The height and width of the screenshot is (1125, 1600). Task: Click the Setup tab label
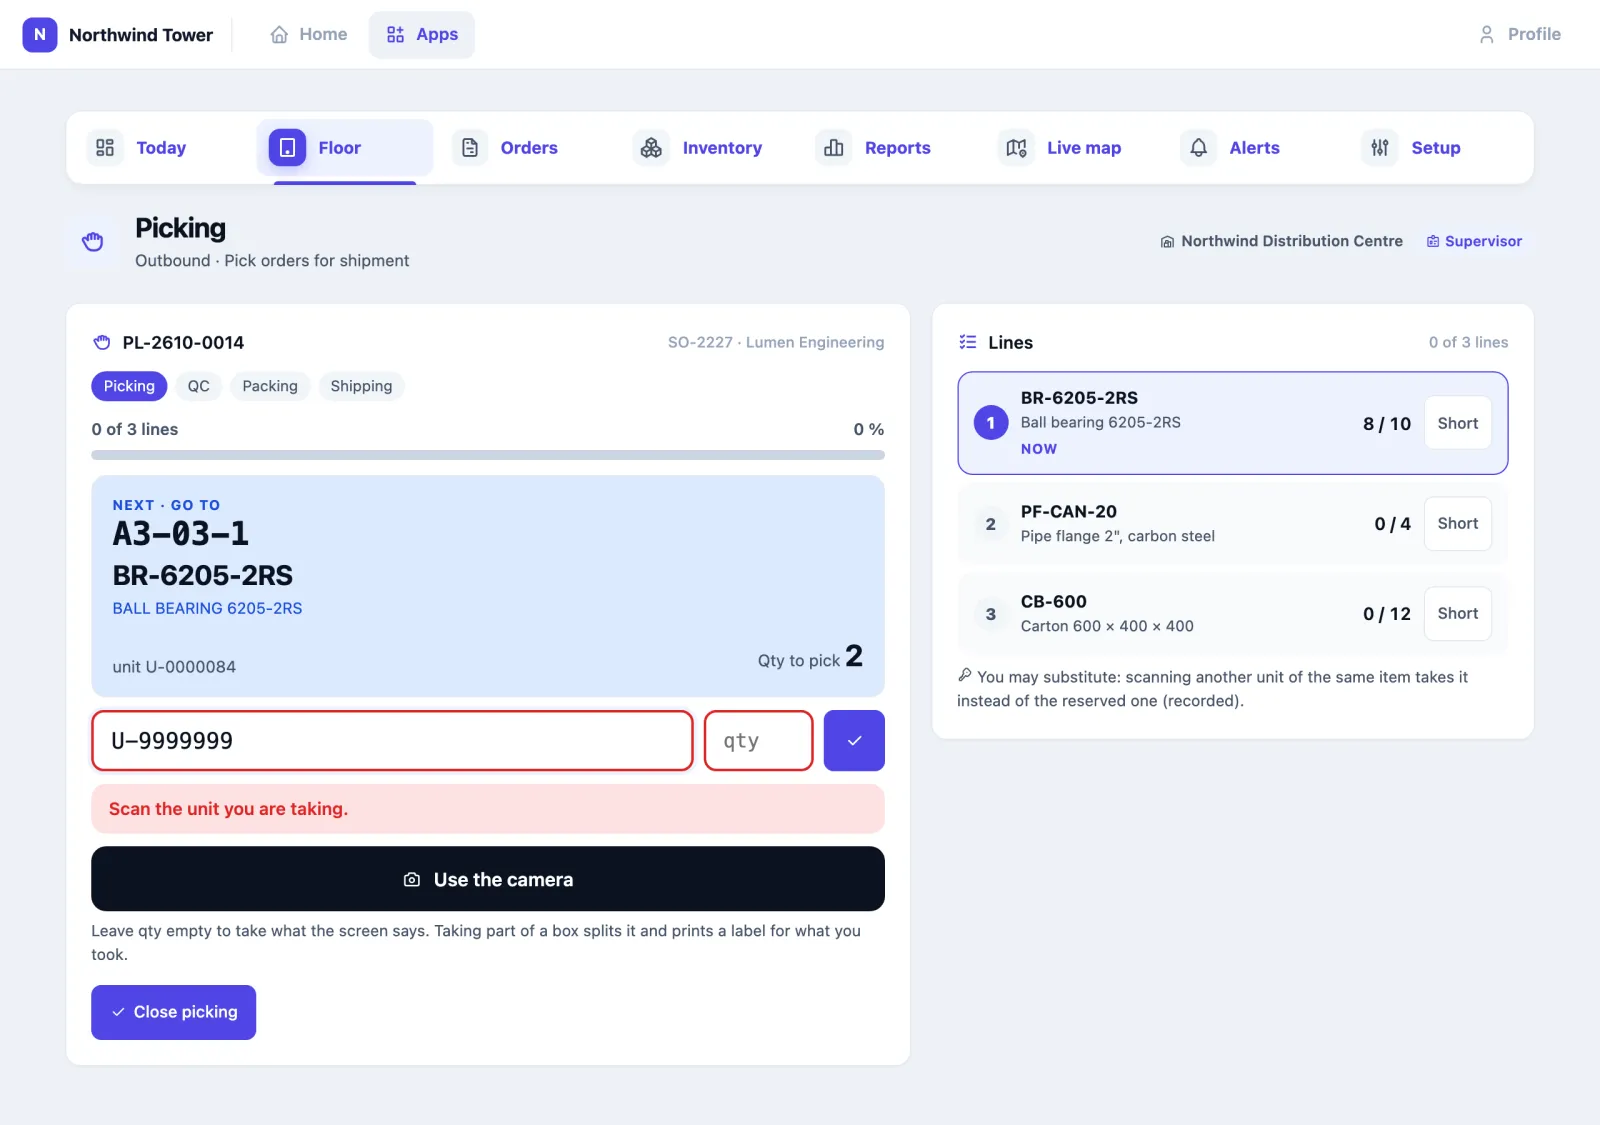coord(1436,148)
